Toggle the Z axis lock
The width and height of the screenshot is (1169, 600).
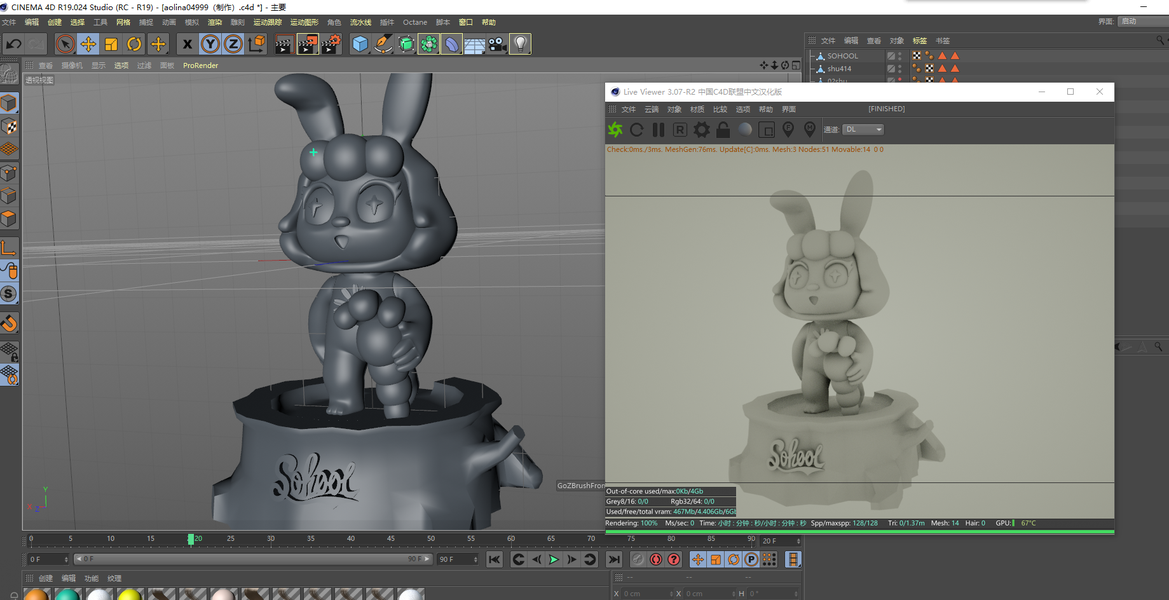[233, 44]
